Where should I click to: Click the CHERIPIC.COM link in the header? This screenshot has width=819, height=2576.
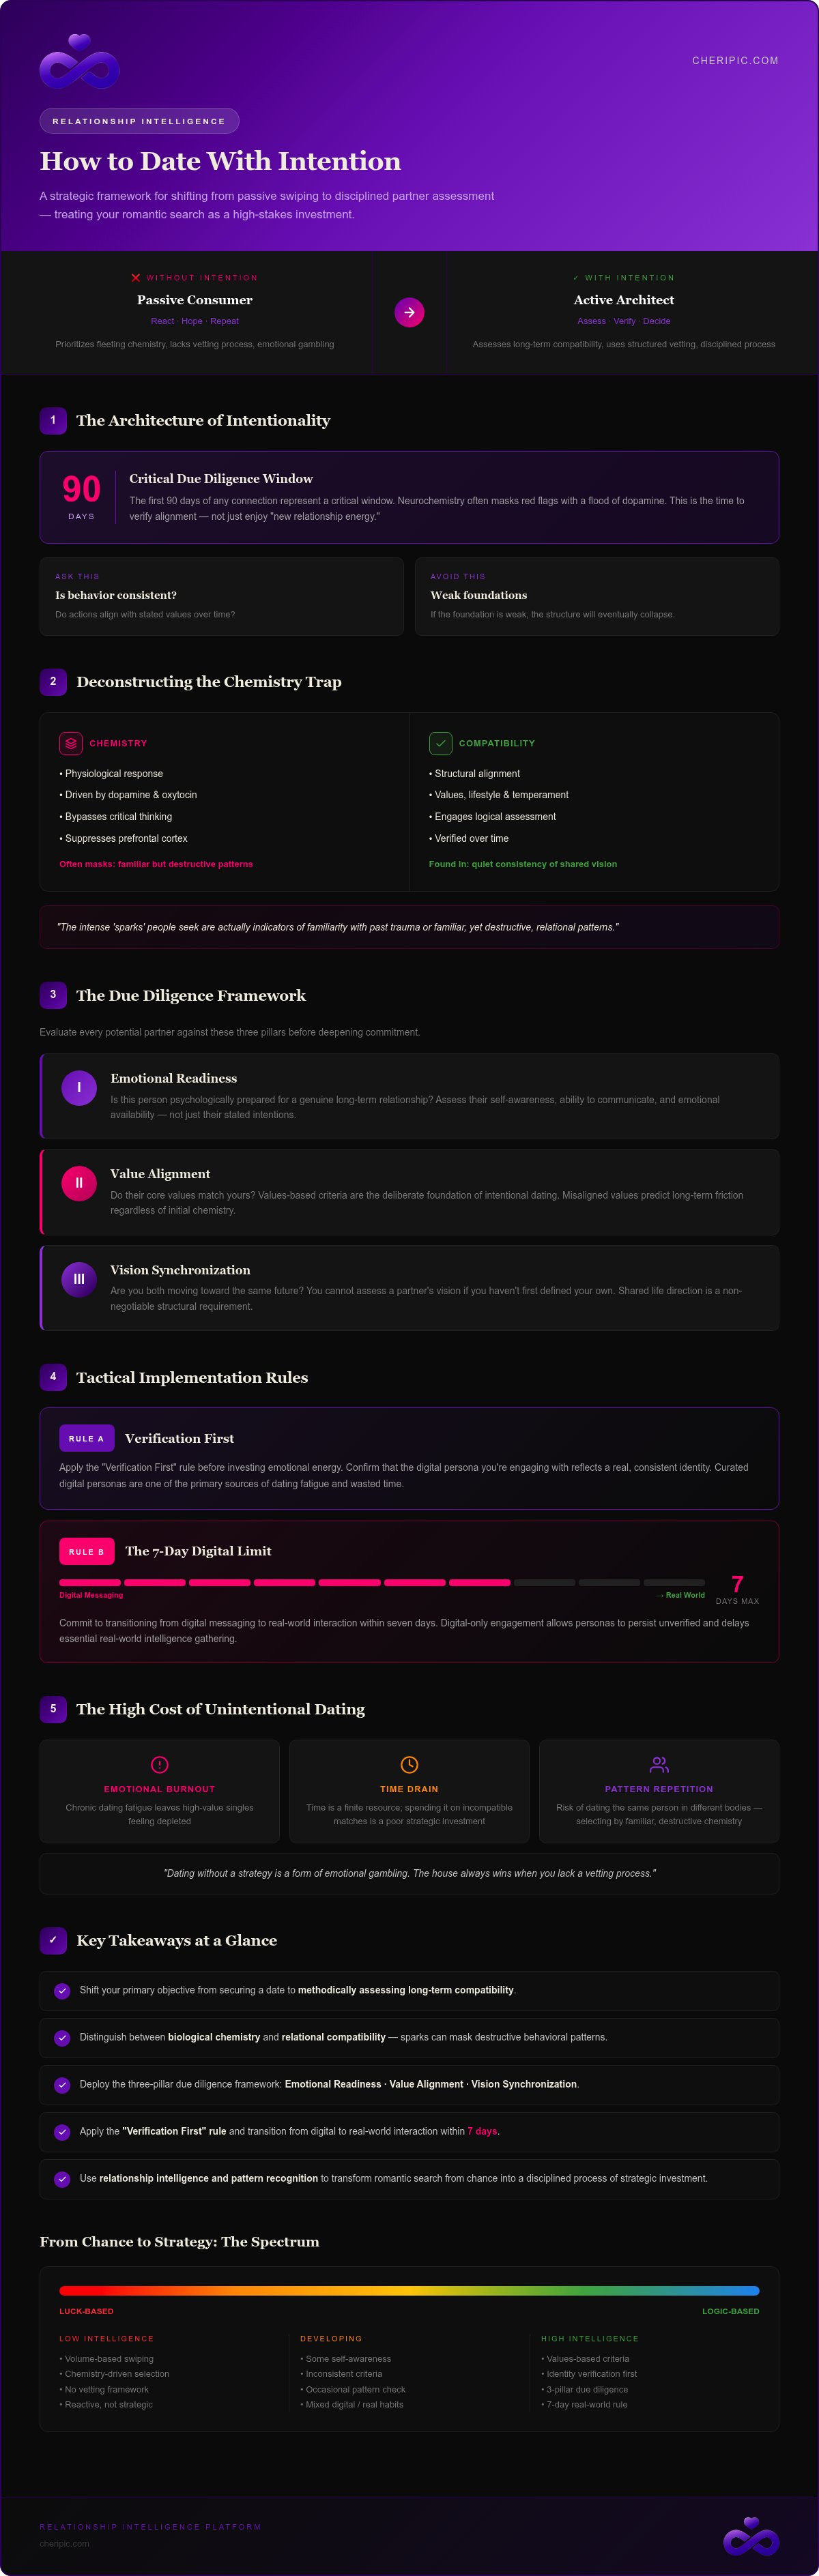point(735,61)
